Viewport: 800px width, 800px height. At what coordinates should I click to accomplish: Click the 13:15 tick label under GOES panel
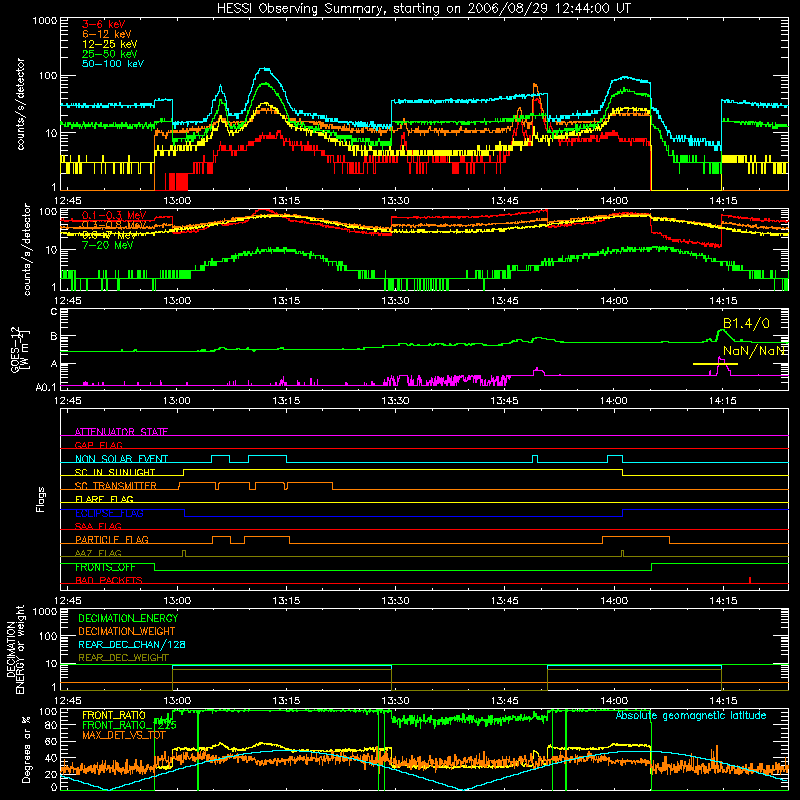coord(286,401)
